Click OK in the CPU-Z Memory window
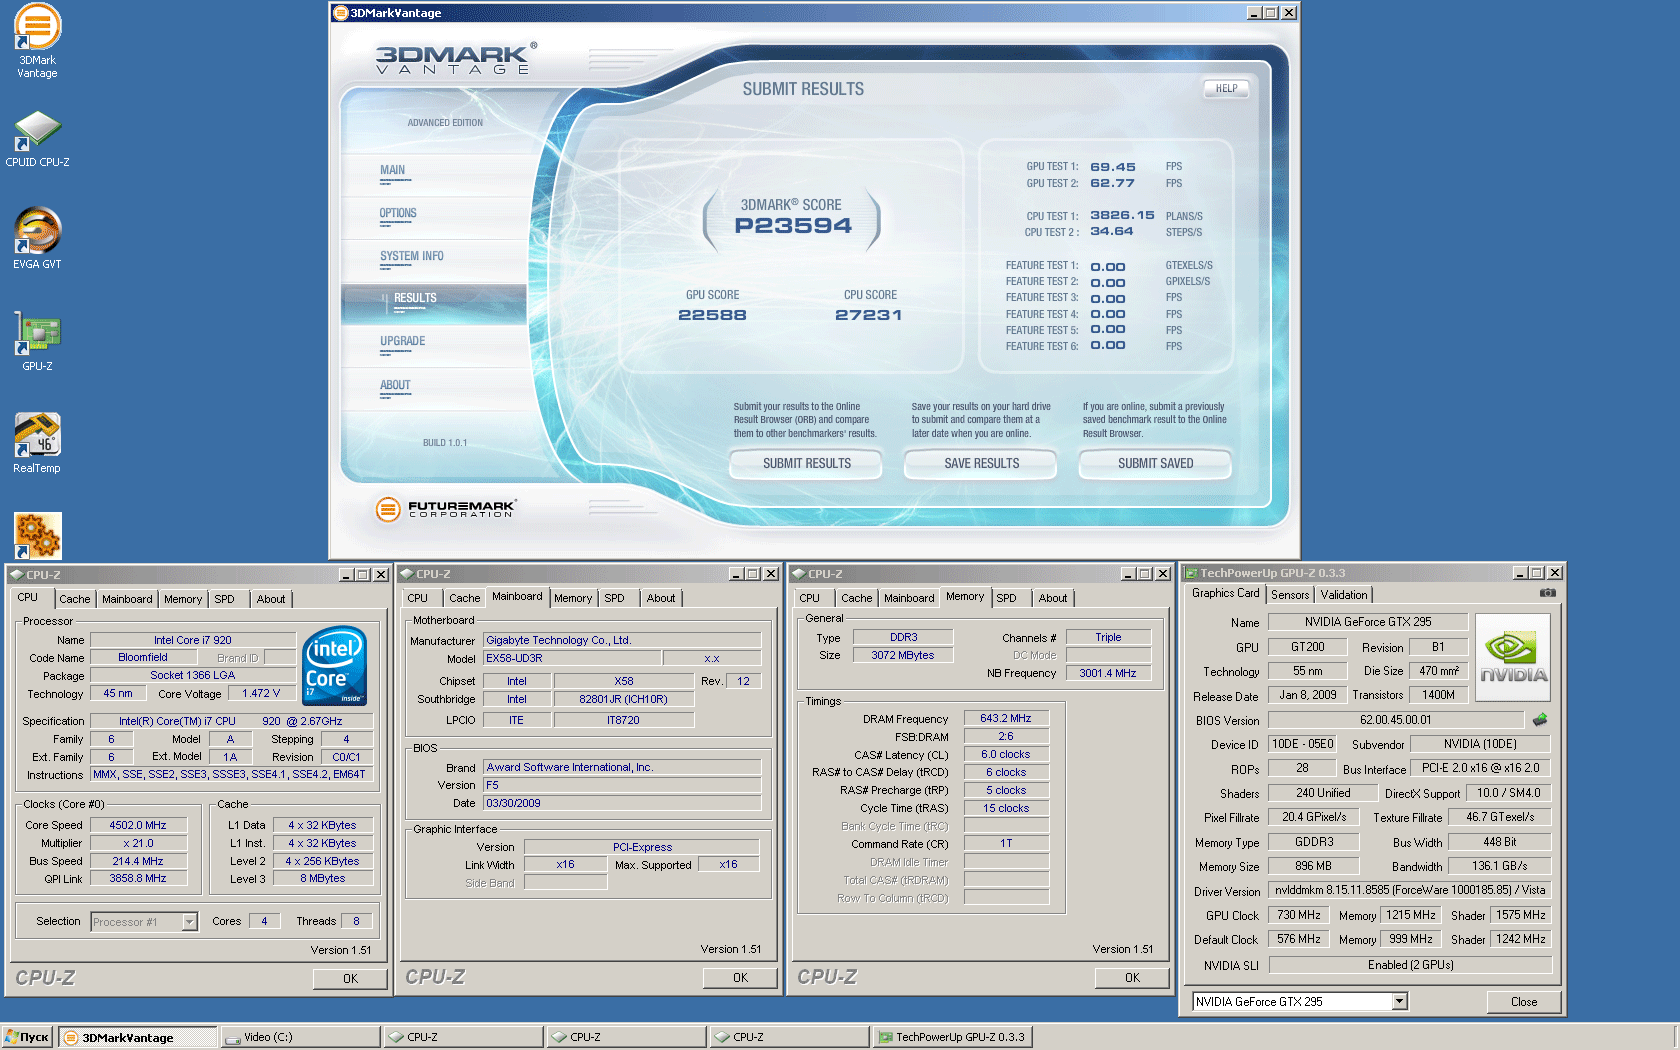1680x1050 pixels. click(1132, 978)
